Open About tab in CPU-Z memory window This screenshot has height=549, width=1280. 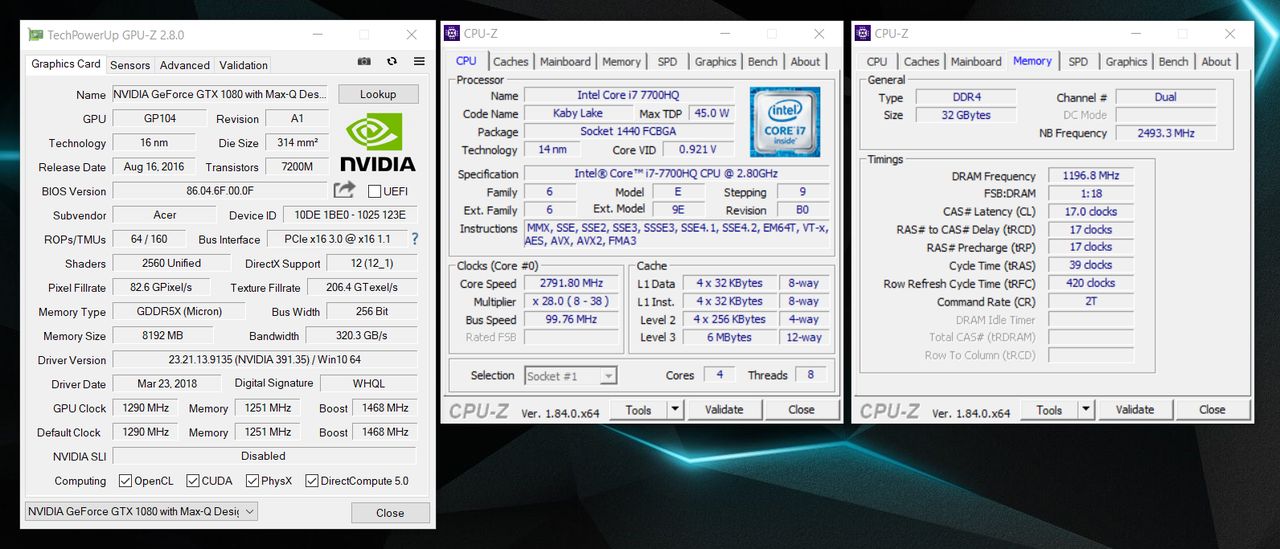click(x=1216, y=61)
